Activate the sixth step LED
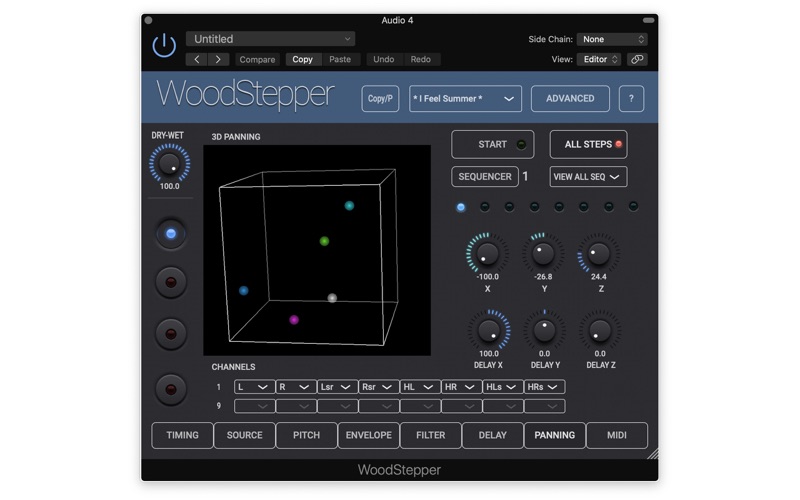This screenshot has width=800, height=500. (x=584, y=207)
